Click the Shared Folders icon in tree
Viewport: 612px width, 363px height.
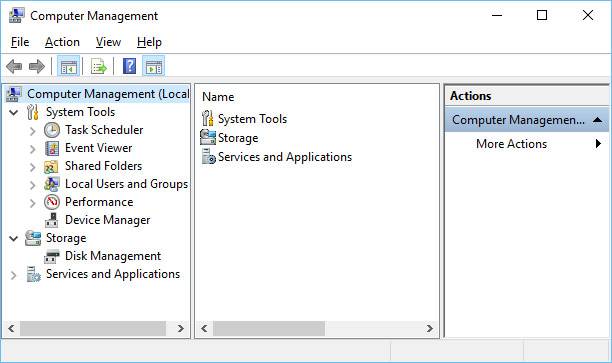coord(52,166)
